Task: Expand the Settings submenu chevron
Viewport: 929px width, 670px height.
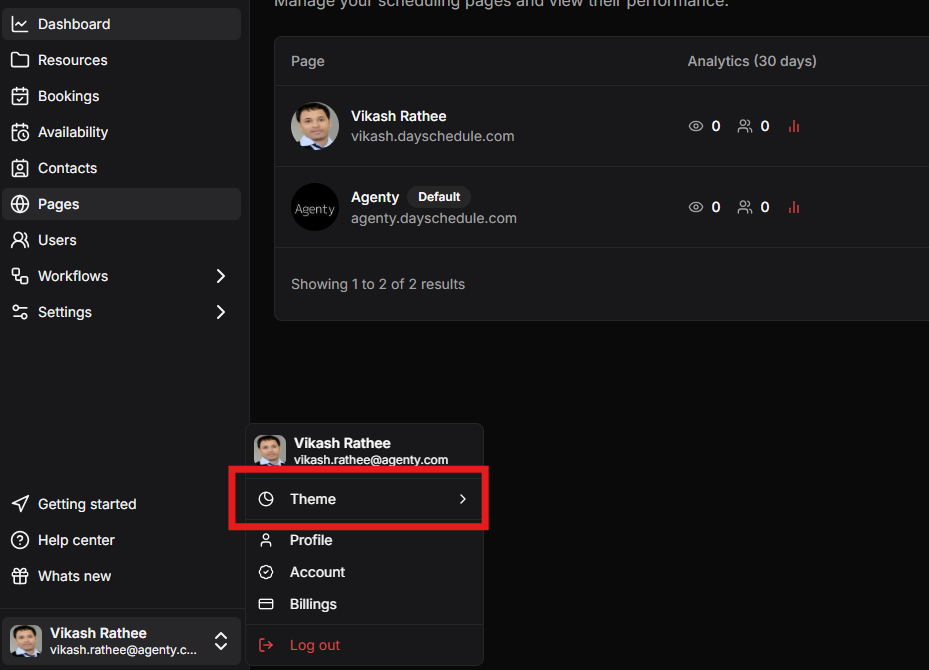Action: (x=220, y=312)
